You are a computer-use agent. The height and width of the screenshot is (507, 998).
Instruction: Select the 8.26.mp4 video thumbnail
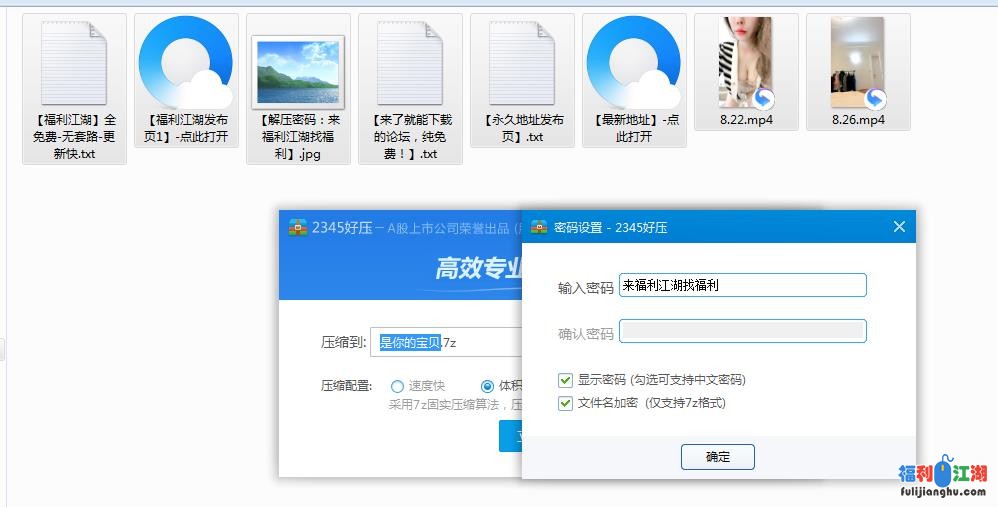858,62
